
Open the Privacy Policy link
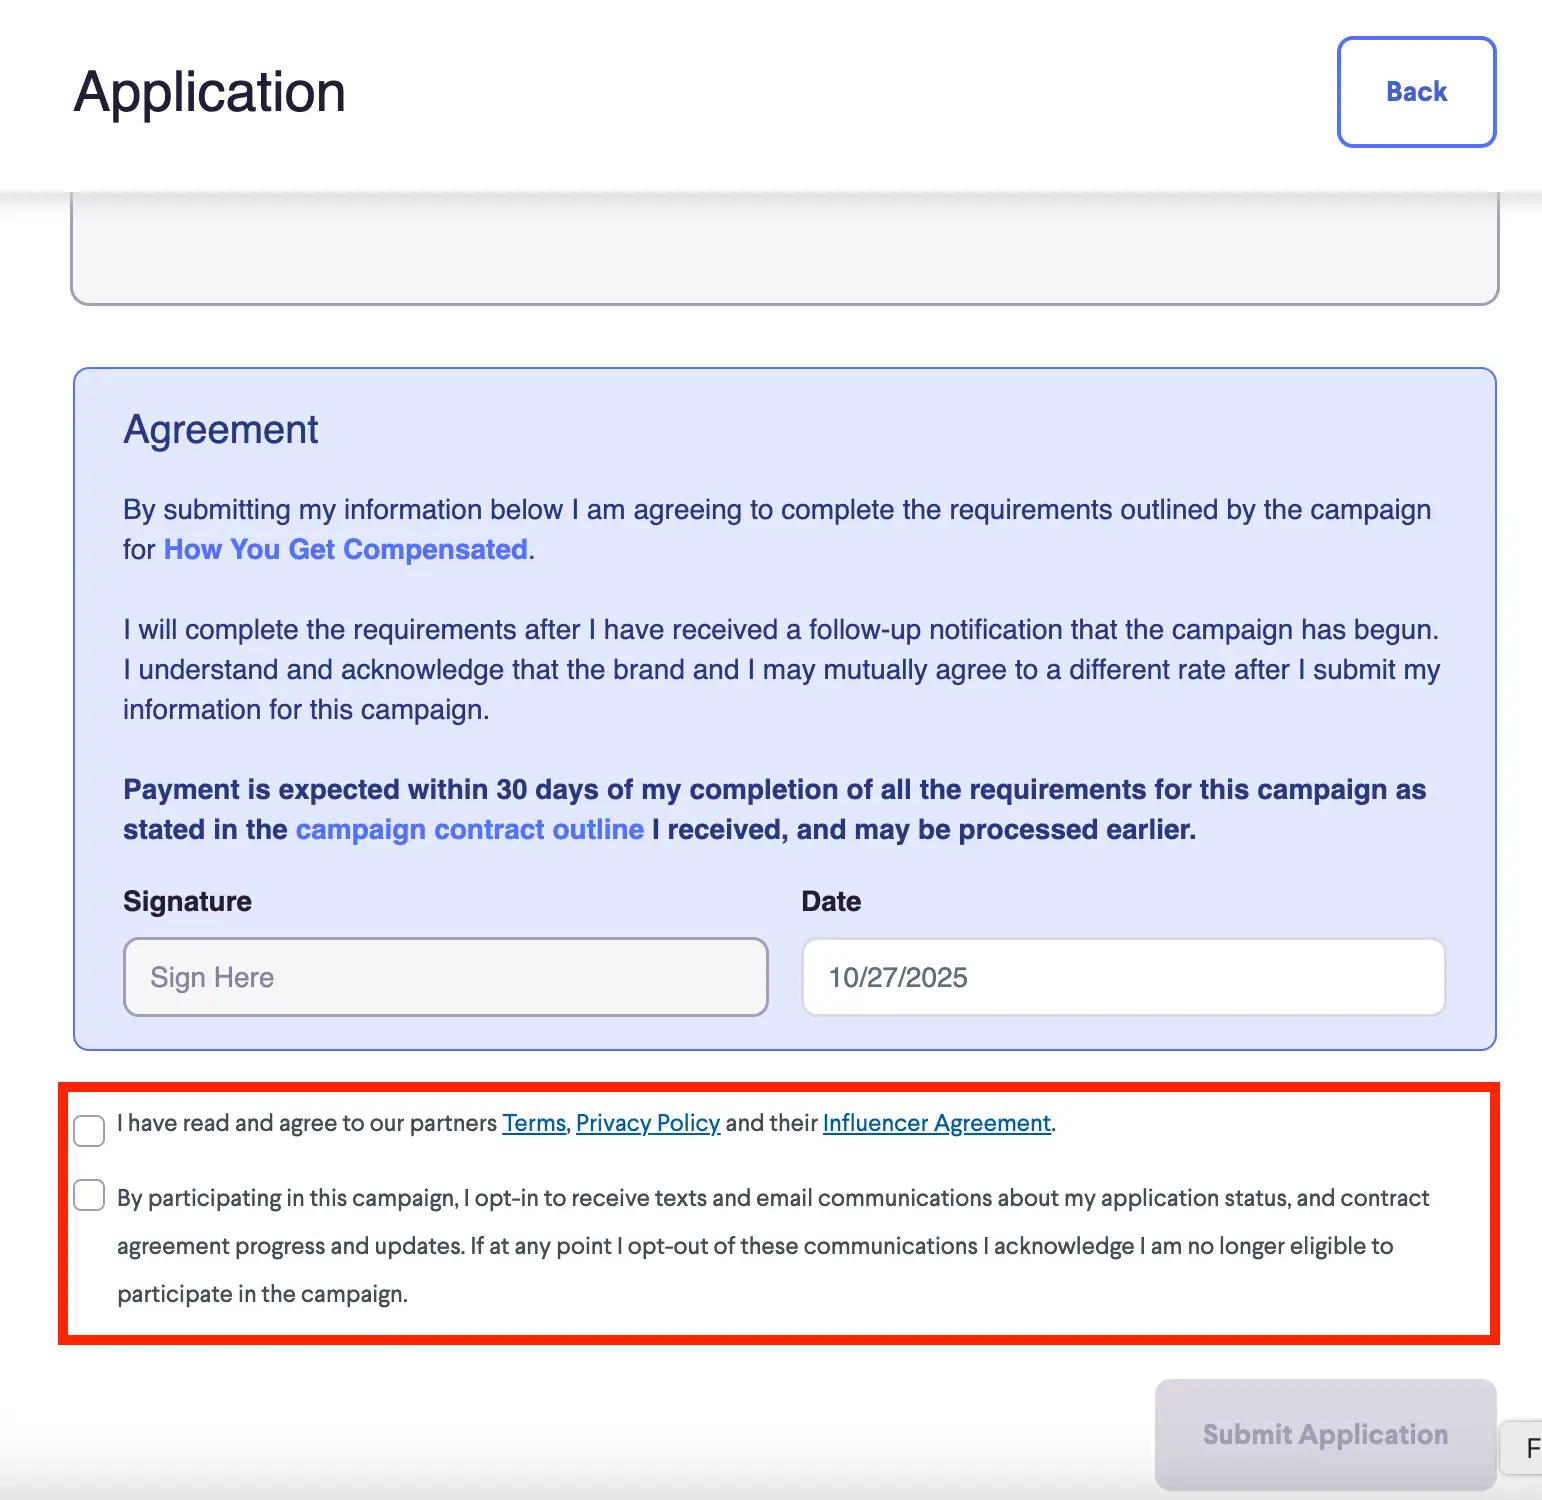coord(648,1123)
